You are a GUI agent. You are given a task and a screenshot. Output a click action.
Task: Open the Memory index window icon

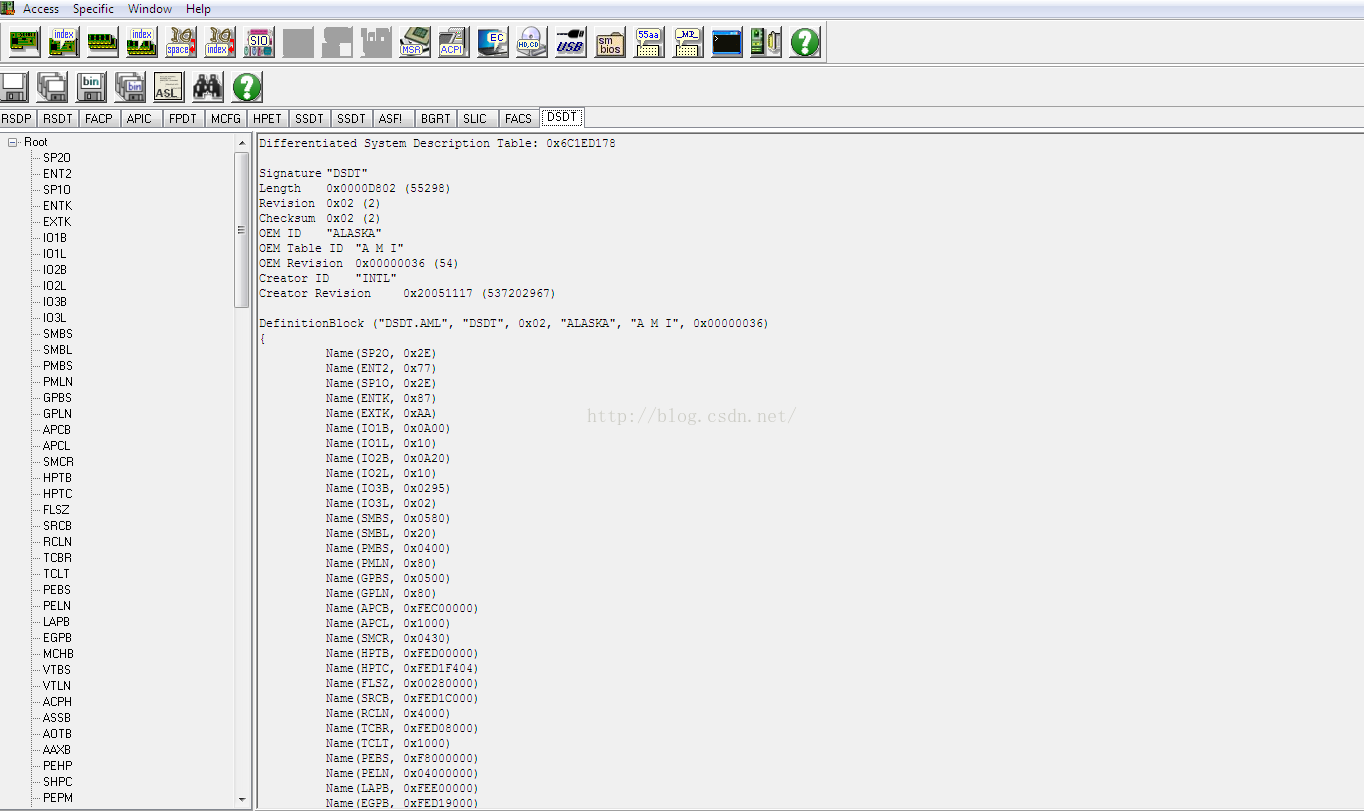142,42
